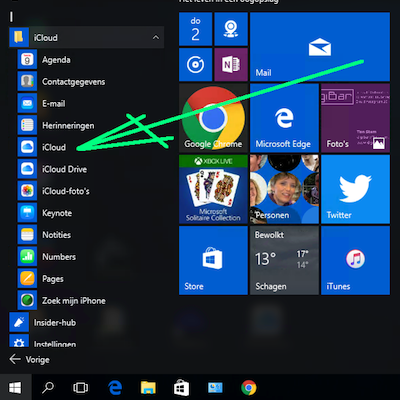This screenshot has width=400, height=400.
Task: Open the Pages icon
Action: [27, 278]
